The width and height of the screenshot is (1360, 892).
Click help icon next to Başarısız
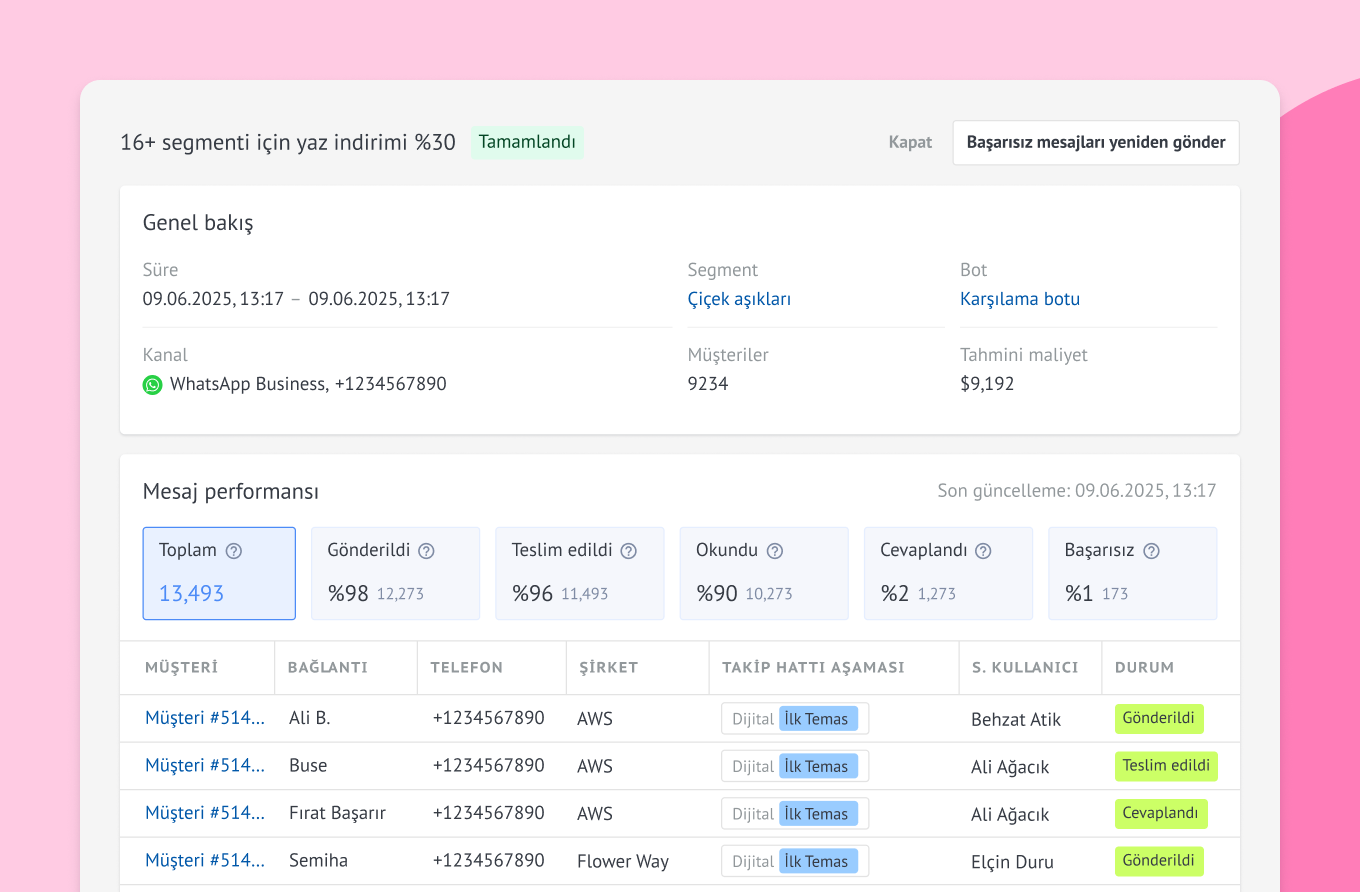1151,551
